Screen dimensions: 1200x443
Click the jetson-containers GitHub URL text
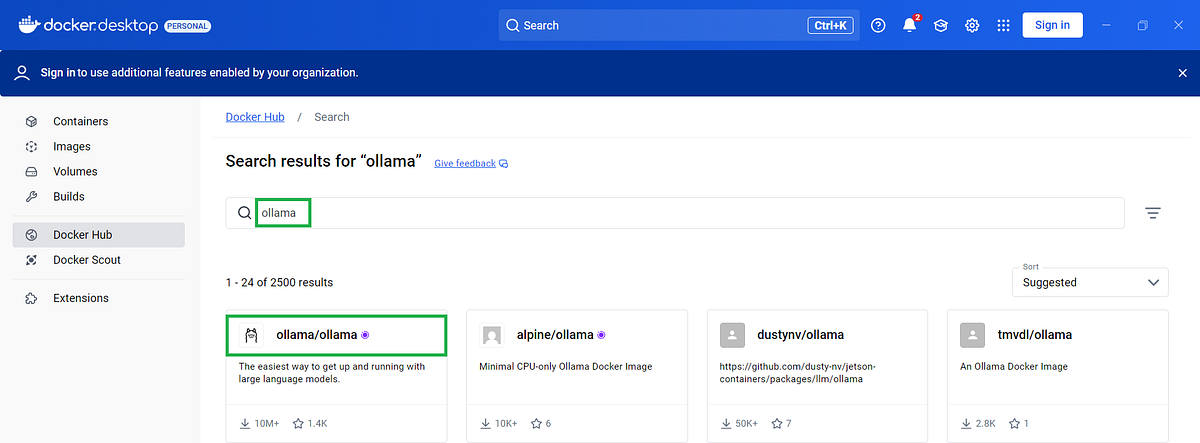pos(797,373)
